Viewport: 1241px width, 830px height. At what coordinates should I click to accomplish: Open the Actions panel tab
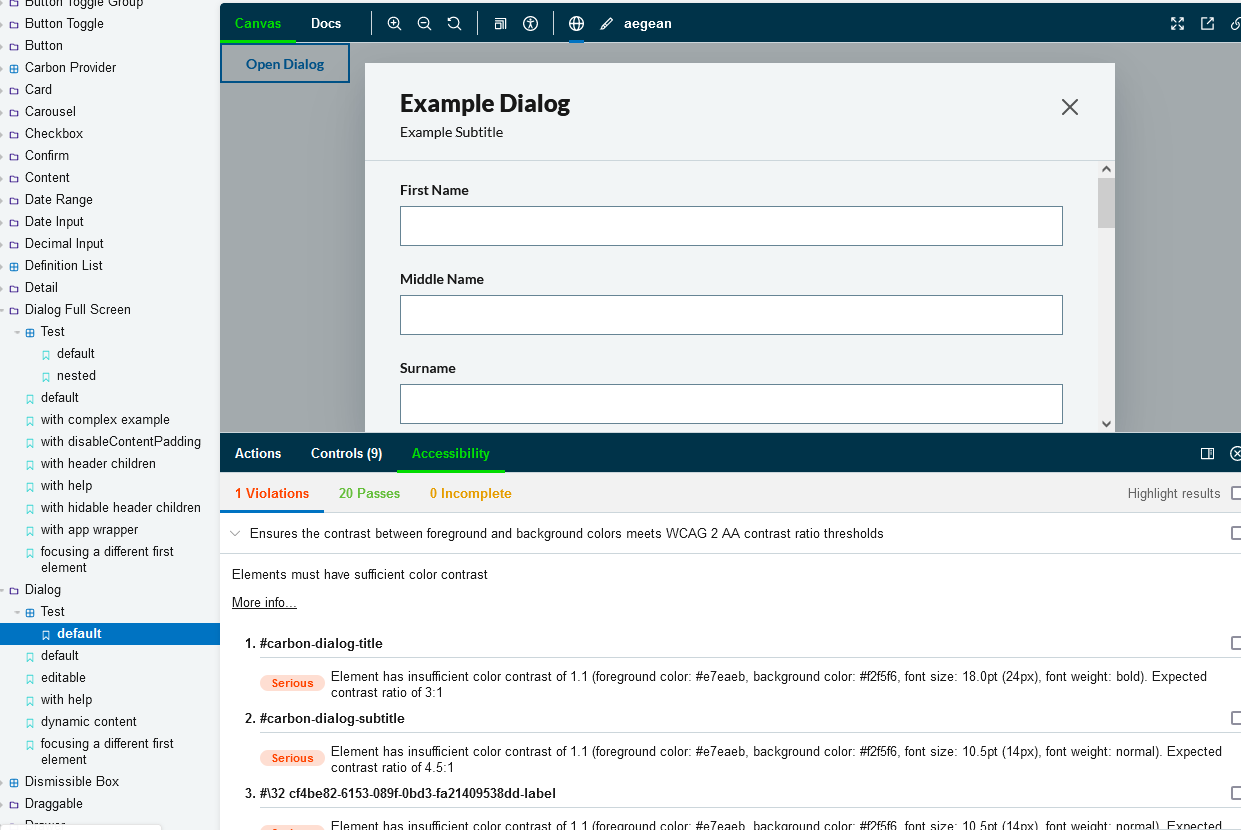(x=258, y=453)
